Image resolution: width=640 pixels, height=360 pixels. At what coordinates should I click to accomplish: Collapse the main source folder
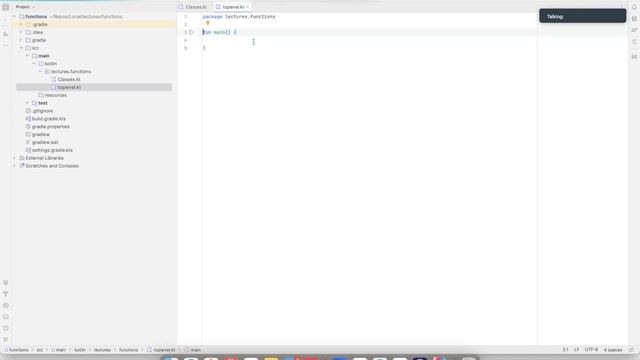[x=28, y=56]
